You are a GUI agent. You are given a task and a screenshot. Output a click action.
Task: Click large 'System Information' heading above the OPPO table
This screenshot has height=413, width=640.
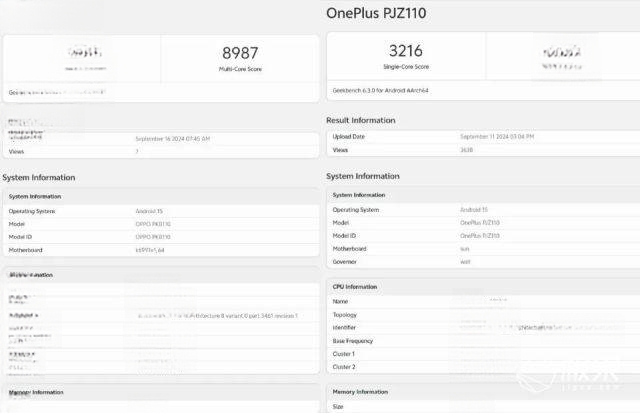click(x=39, y=178)
